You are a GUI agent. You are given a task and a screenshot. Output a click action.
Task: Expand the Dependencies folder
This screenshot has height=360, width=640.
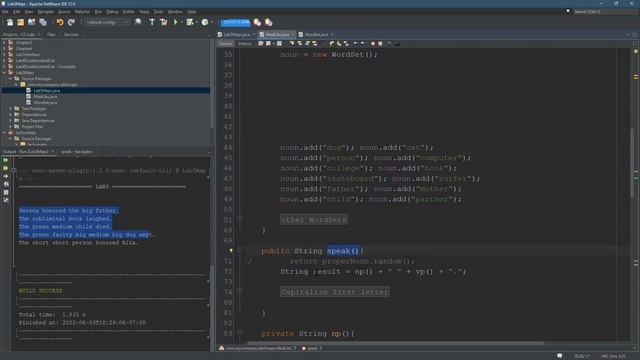point(10,115)
